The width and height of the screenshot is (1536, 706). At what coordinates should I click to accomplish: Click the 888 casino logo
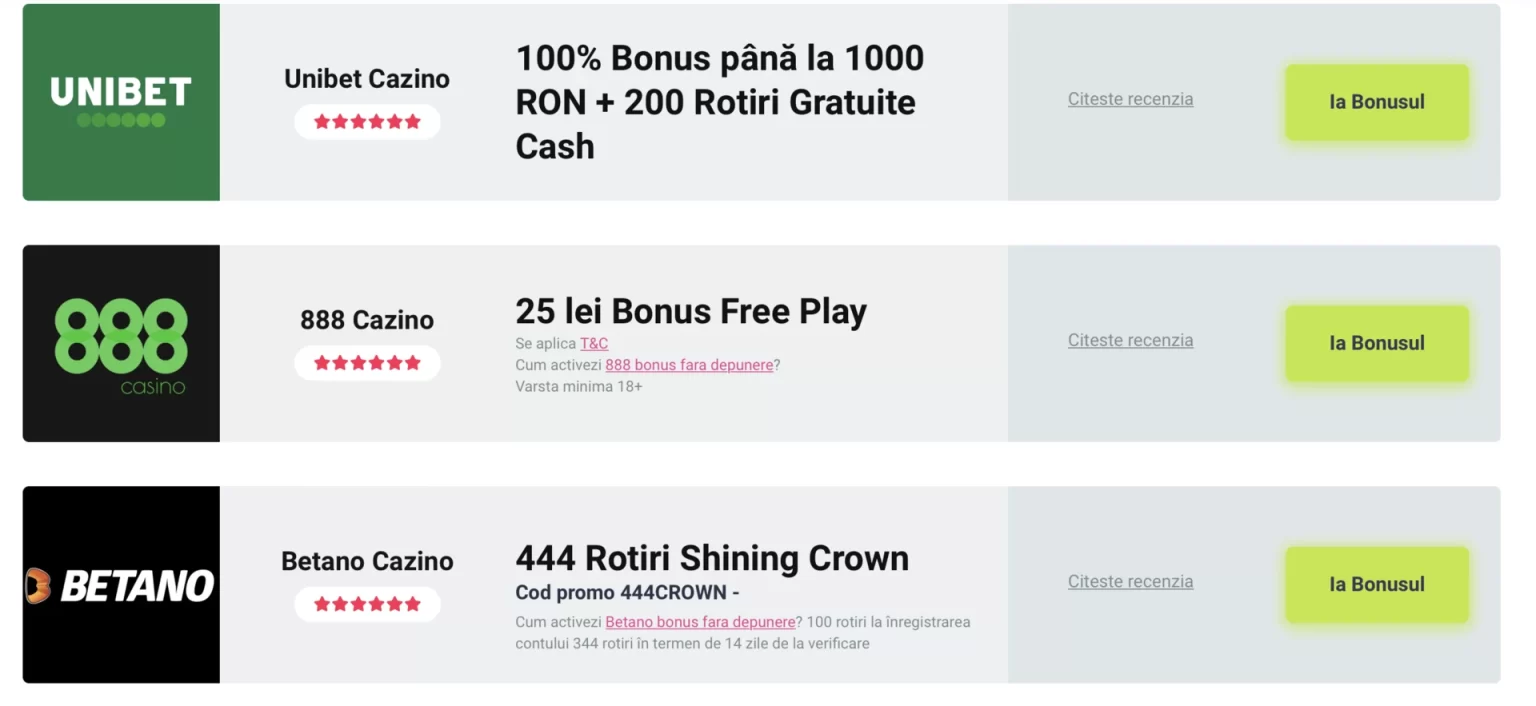click(121, 343)
